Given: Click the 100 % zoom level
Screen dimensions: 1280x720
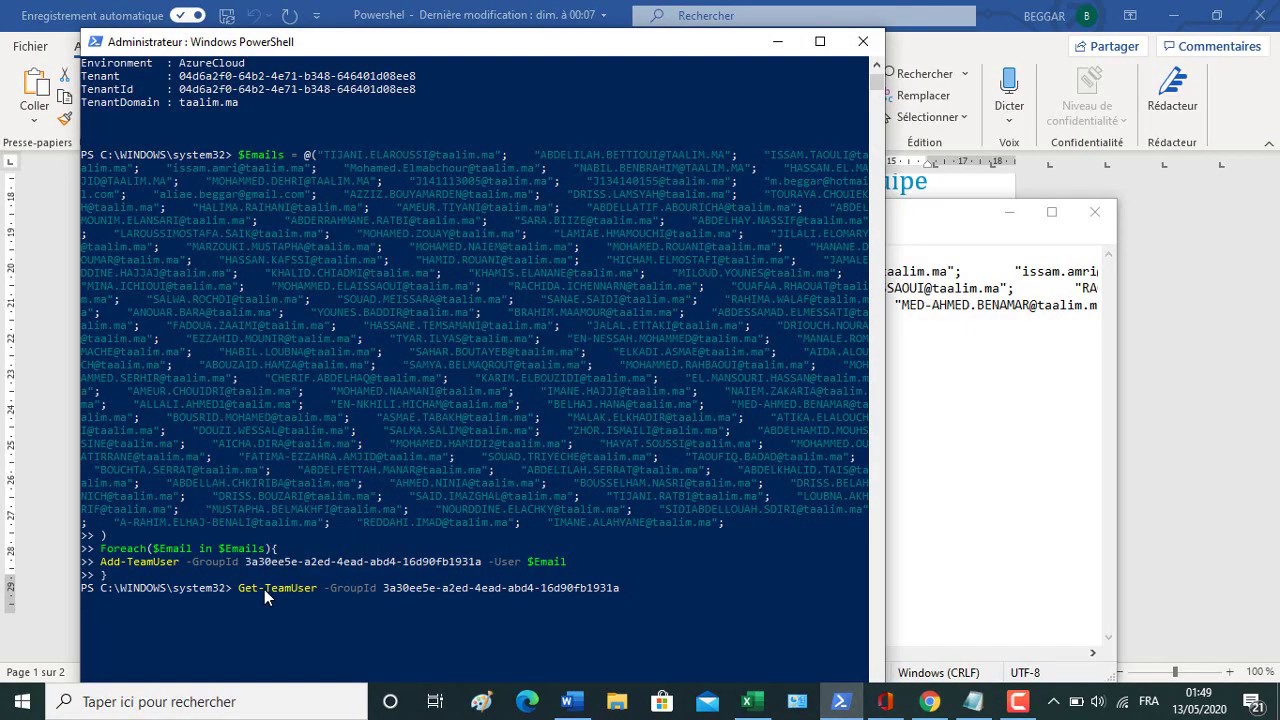Looking at the screenshot, I should coord(1260,672).
